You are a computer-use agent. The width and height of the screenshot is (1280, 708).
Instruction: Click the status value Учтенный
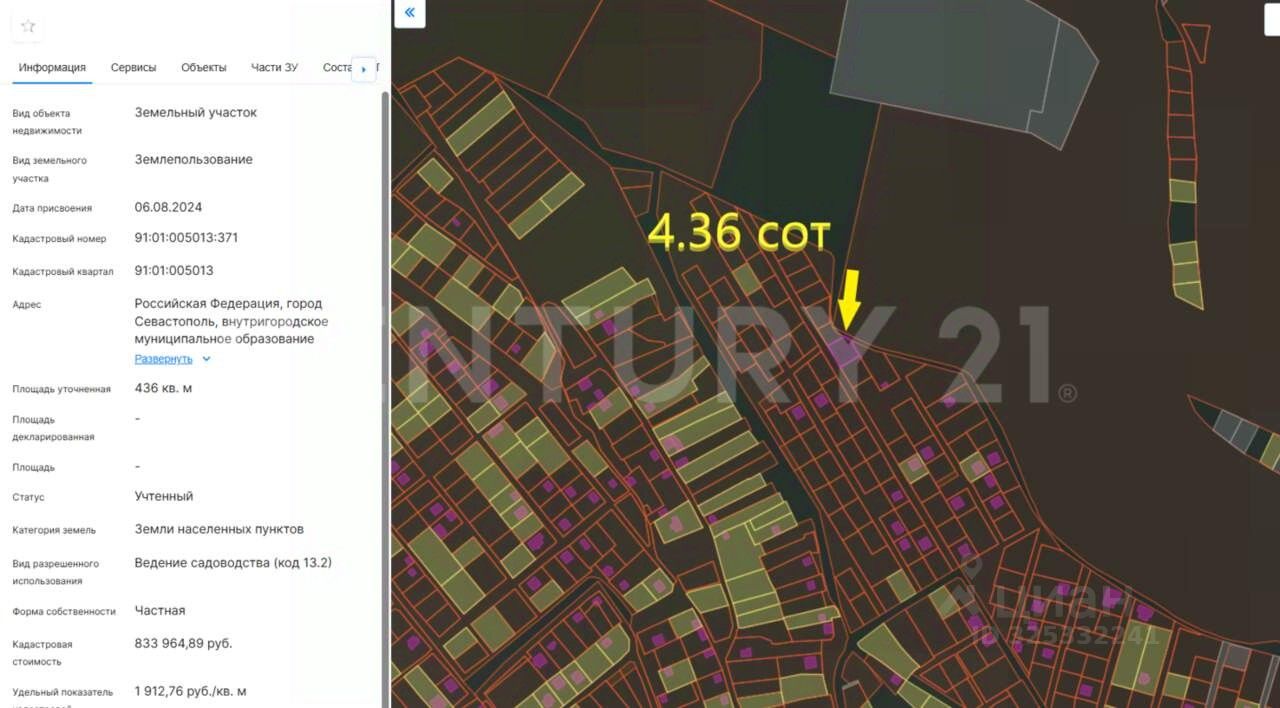(x=164, y=496)
